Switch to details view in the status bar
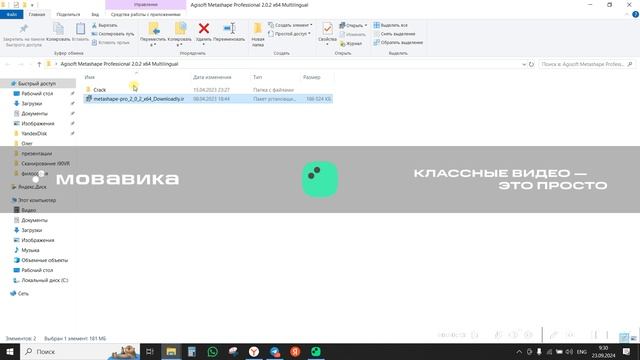Image resolution: width=640 pixels, height=360 pixels. pyautogui.click(x=624, y=338)
